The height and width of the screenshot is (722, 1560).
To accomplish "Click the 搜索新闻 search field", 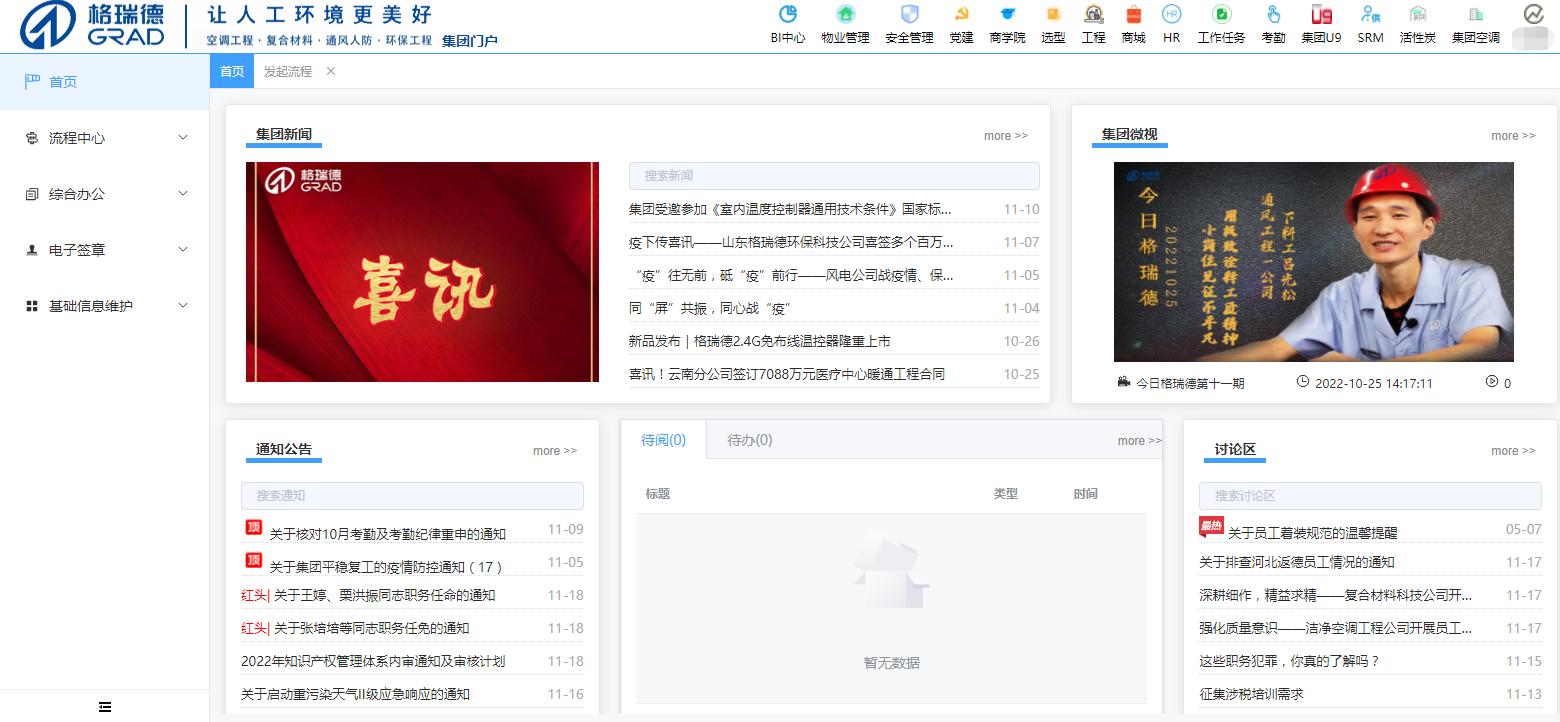I will click(833, 176).
